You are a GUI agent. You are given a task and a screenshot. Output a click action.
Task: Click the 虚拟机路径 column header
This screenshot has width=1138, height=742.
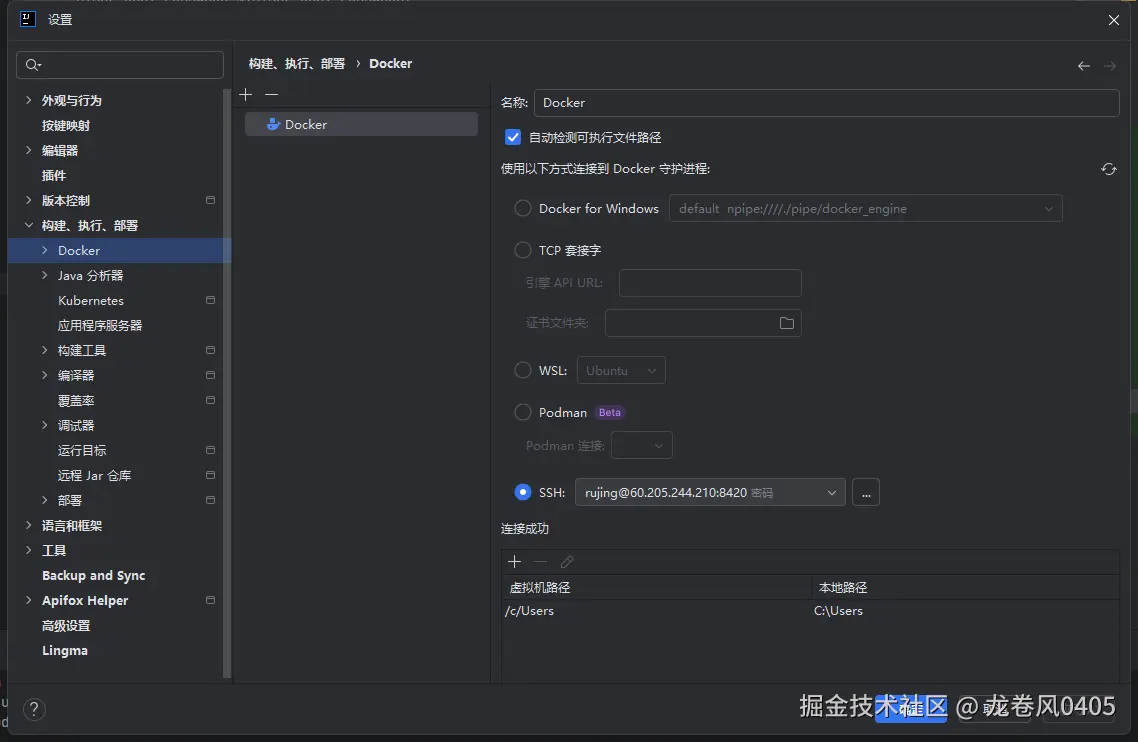[656, 587]
